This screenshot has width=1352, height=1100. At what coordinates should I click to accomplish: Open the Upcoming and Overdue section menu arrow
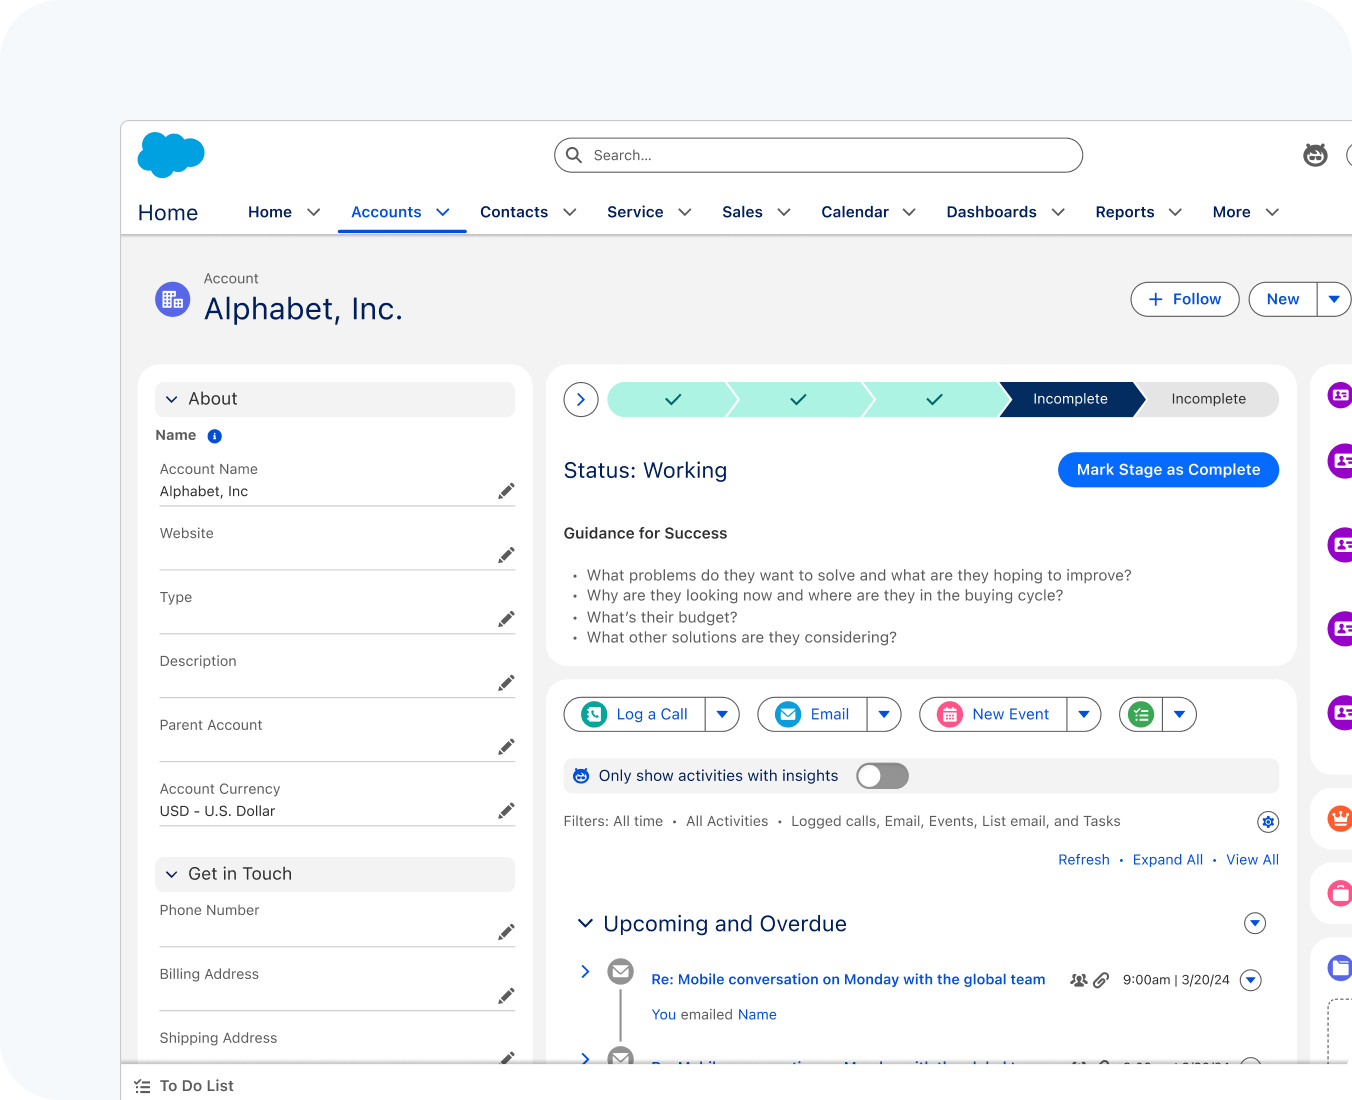coord(1255,923)
